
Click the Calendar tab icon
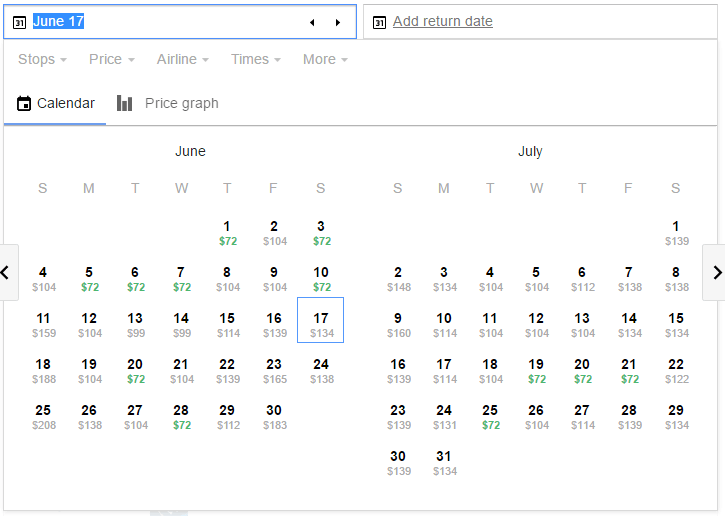24,104
